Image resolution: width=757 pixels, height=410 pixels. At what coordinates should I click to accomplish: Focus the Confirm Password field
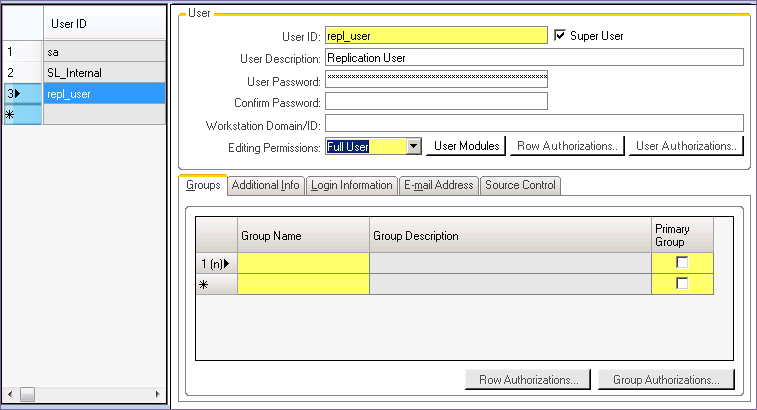436,101
